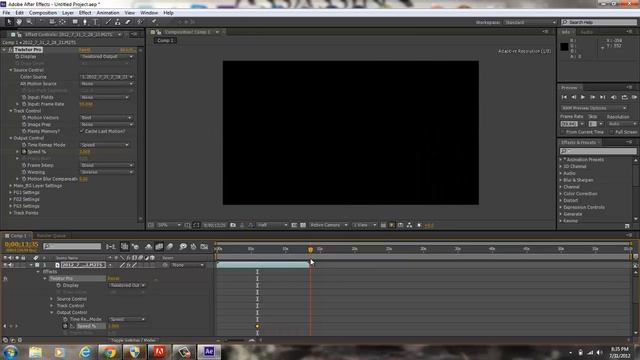
Task: Open the Color Source dropdown
Action: pos(107,77)
